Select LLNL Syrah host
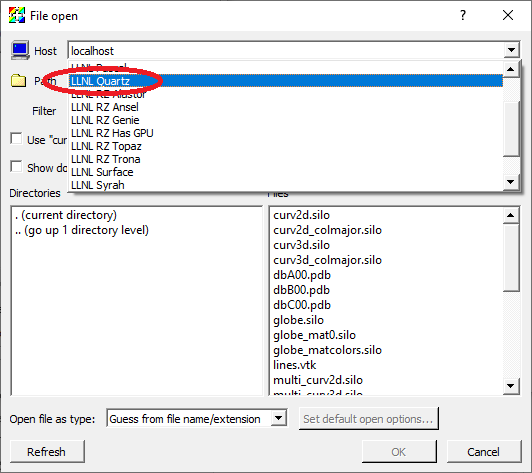 click(x=286, y=185)
